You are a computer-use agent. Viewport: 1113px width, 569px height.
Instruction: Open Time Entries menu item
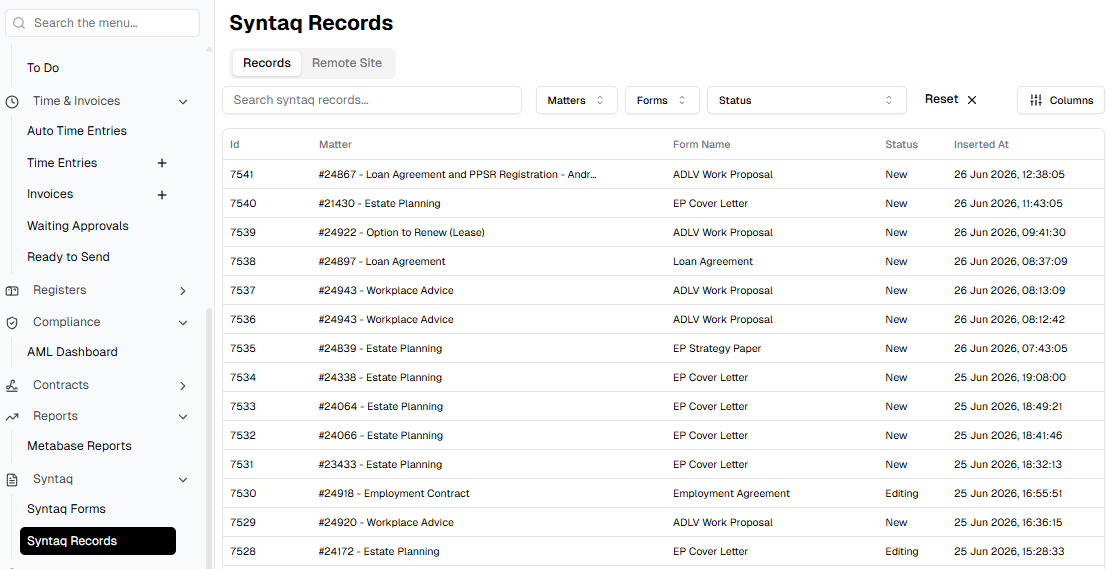(x=62, y=162)
